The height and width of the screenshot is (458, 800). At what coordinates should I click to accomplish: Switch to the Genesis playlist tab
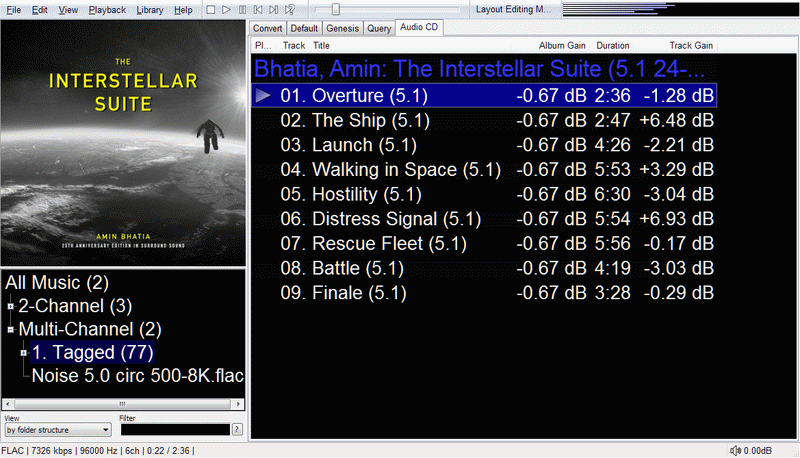point(342,29)
